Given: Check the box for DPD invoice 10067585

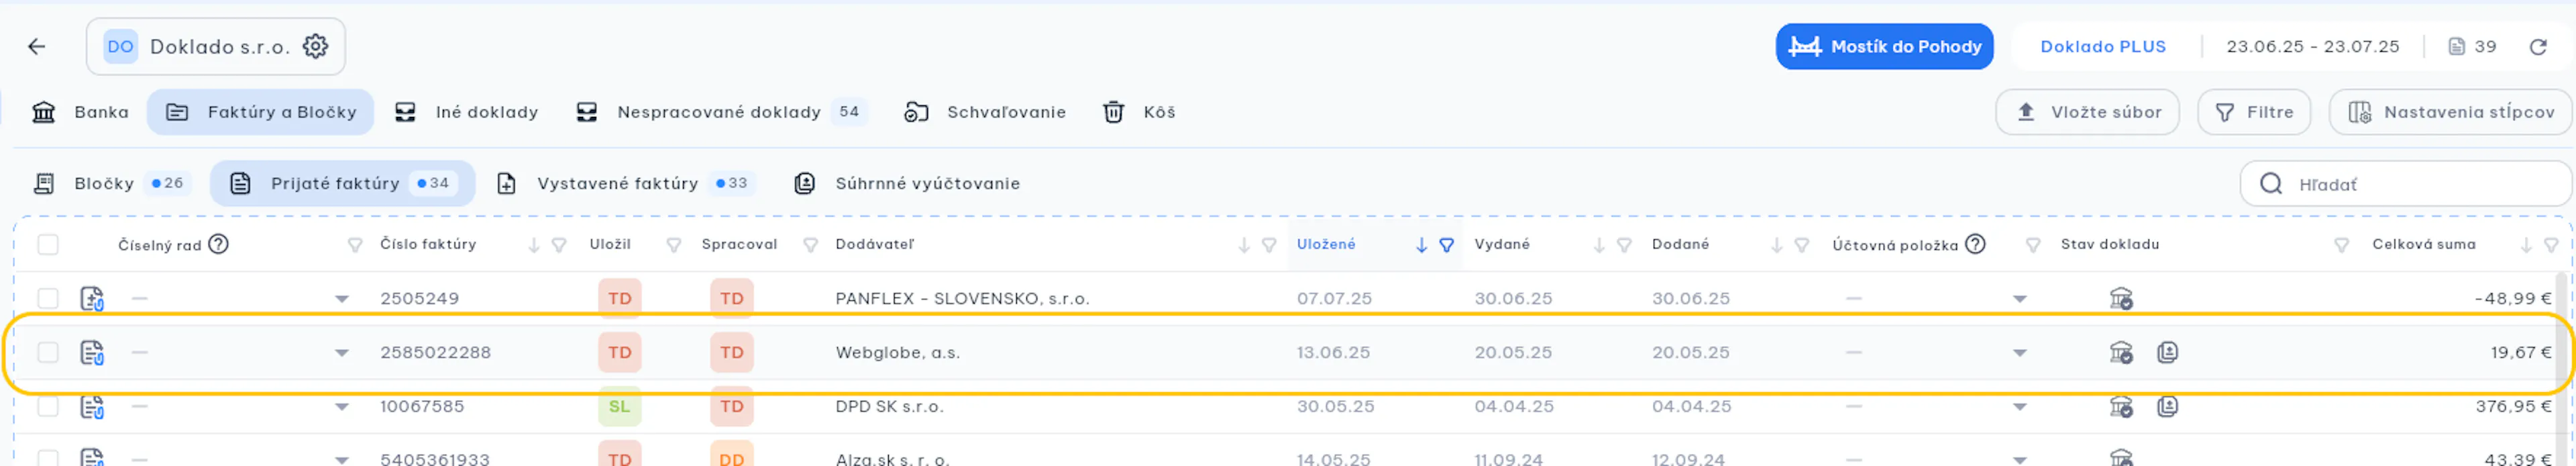Looking at the screenshot, I should 48,406.
